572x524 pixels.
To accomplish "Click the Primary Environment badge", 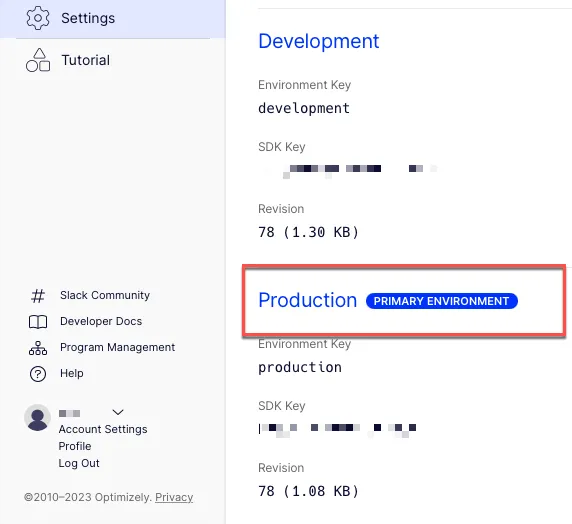I will coord(442,301).
